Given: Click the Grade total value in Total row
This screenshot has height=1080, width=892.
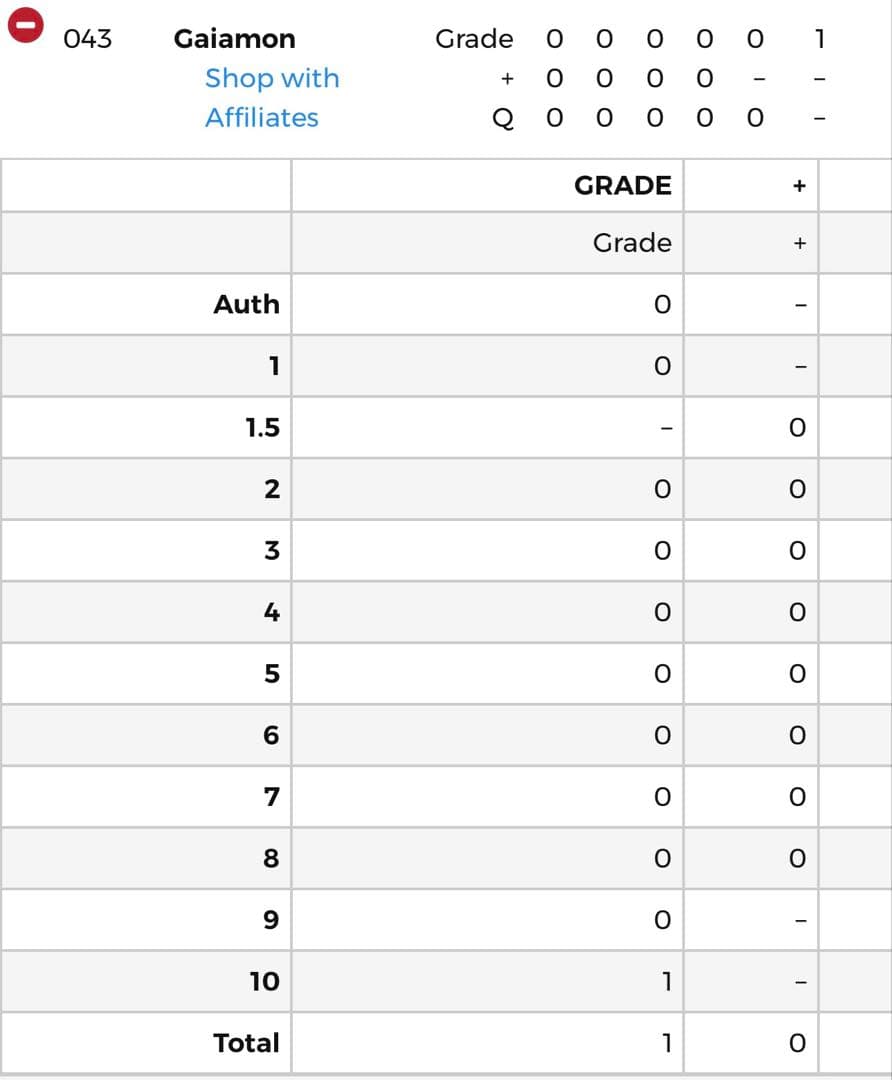Looking at the screenshot, I should (x=664, y=1043).
